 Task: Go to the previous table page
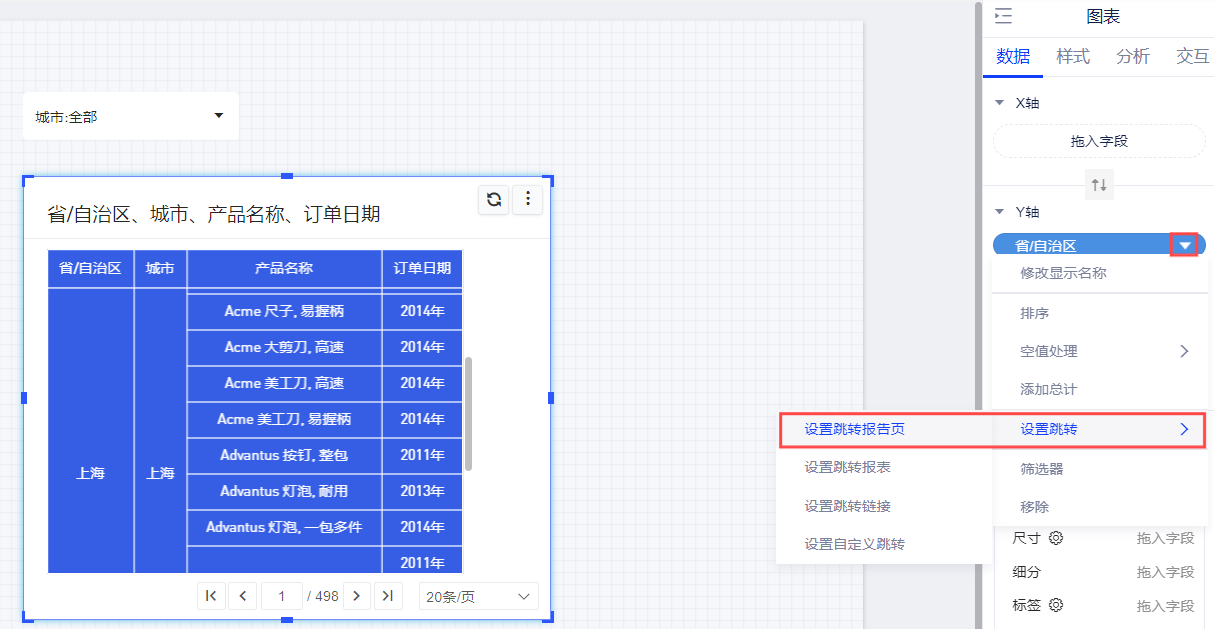[x=242, y=596]
